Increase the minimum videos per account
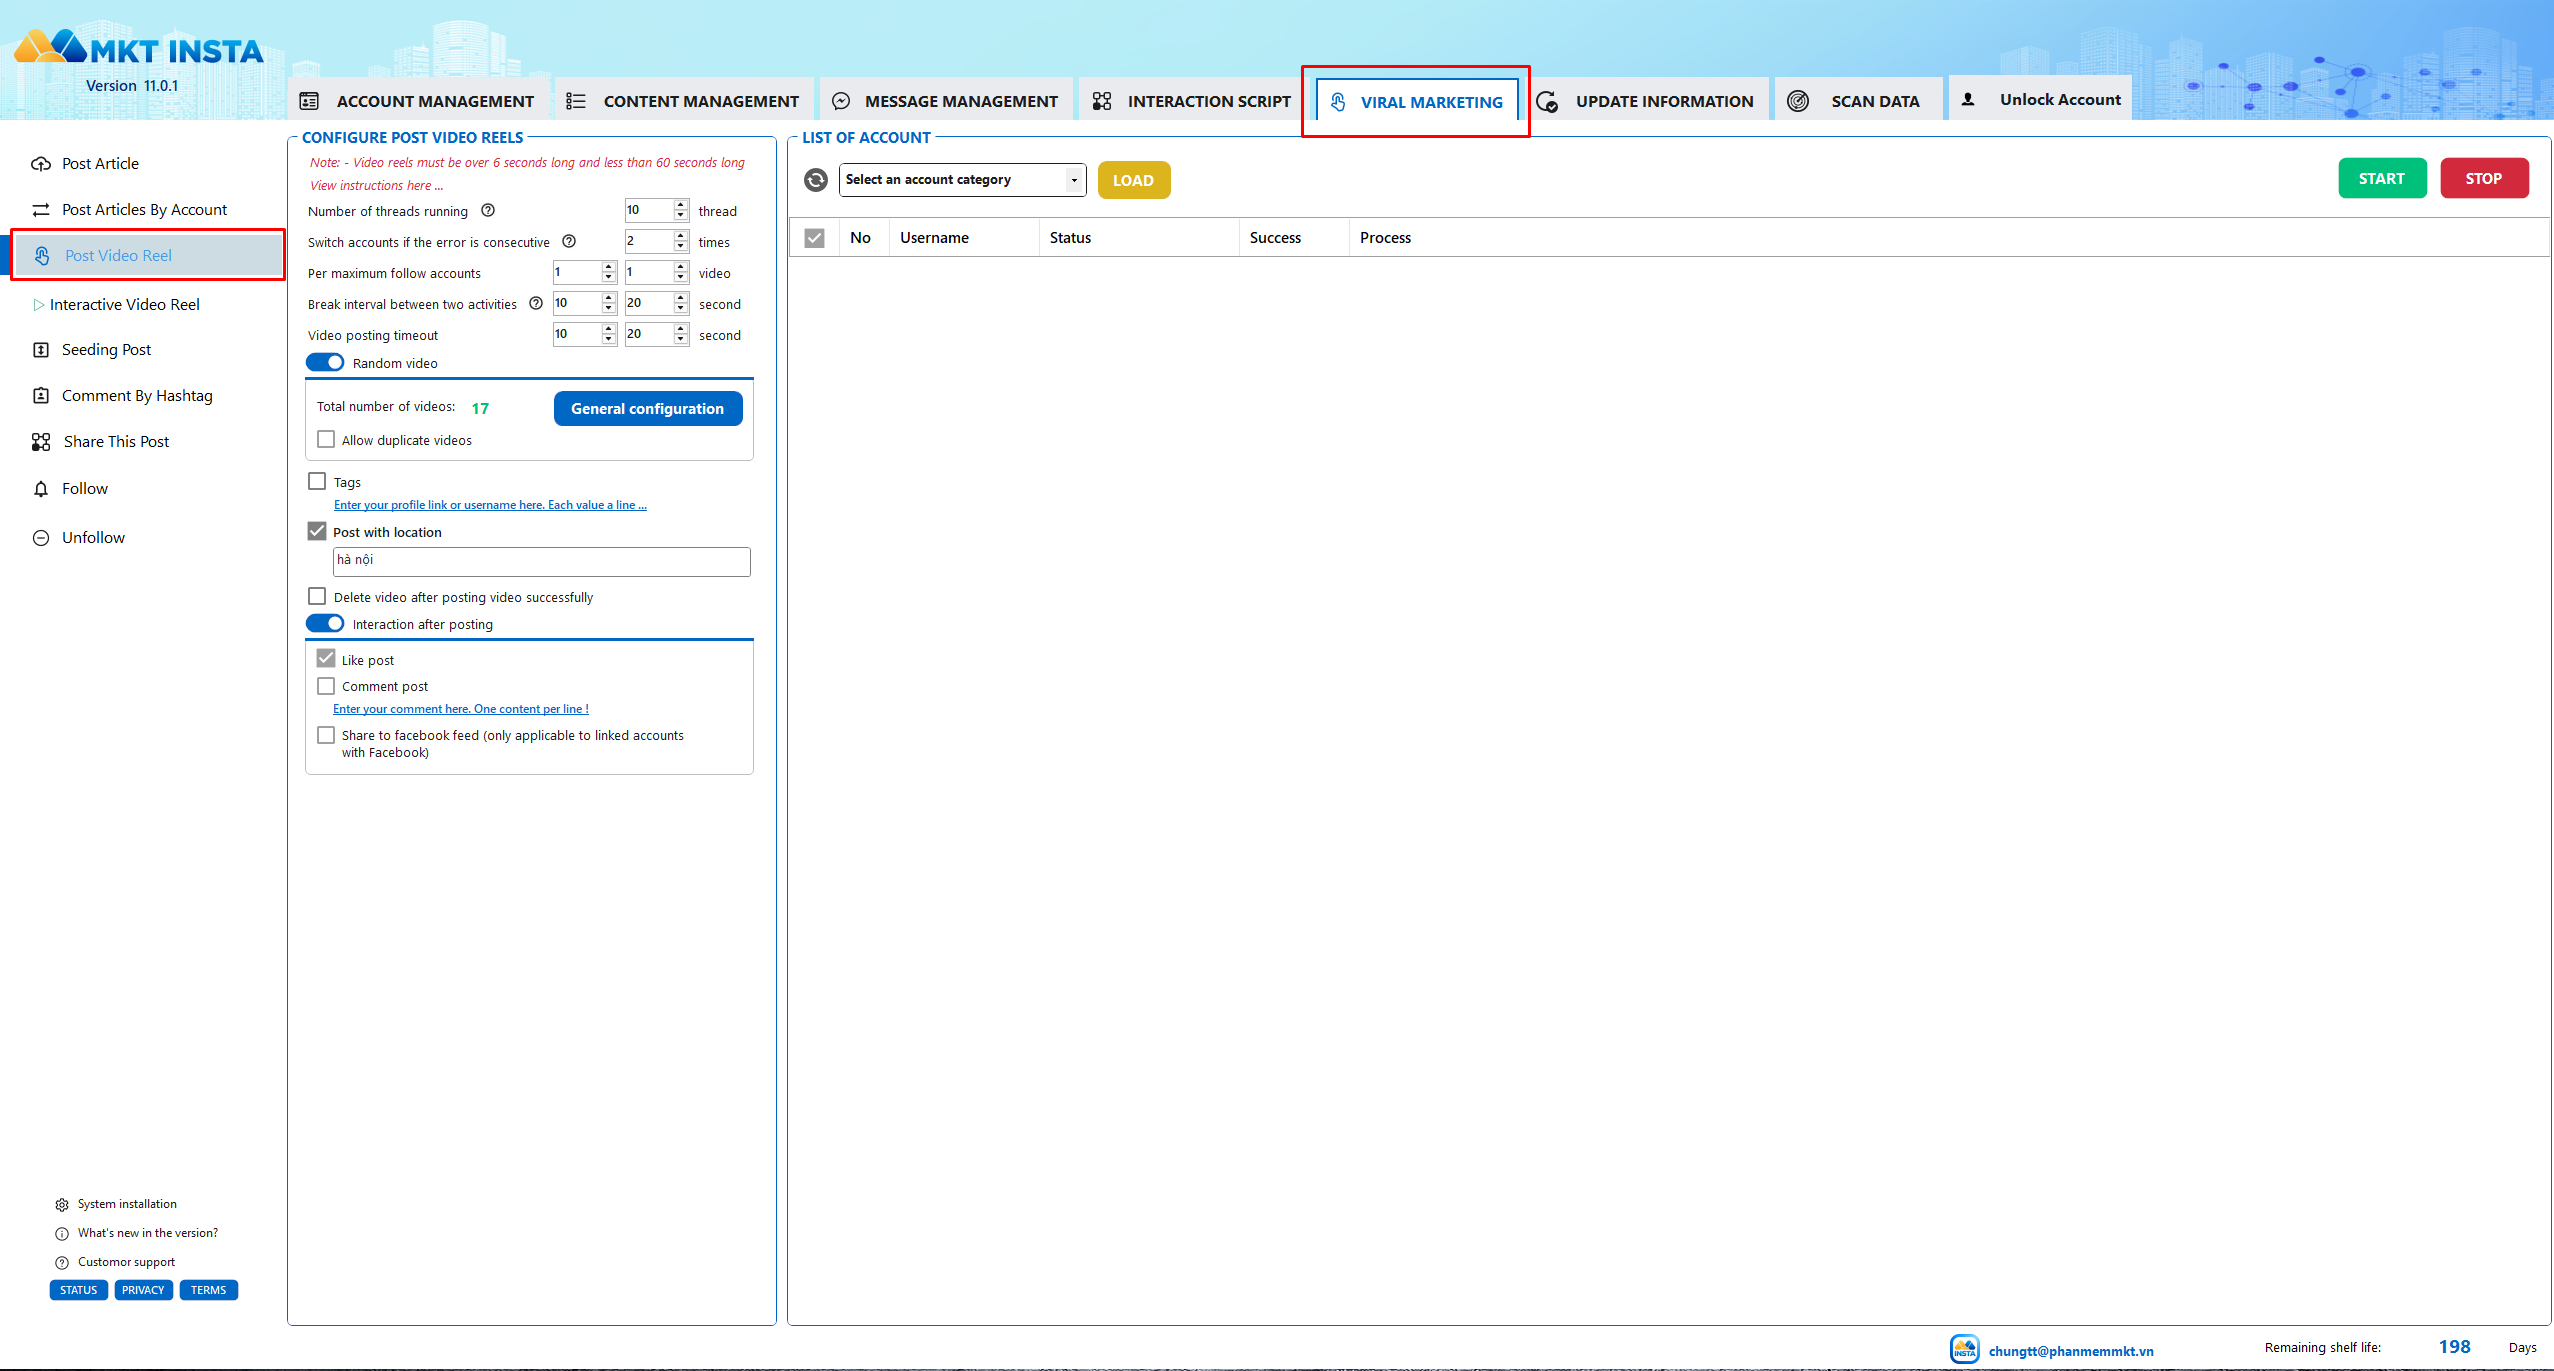The image size is (2554, 1371). pyautogui.click(x=609, y=267)
